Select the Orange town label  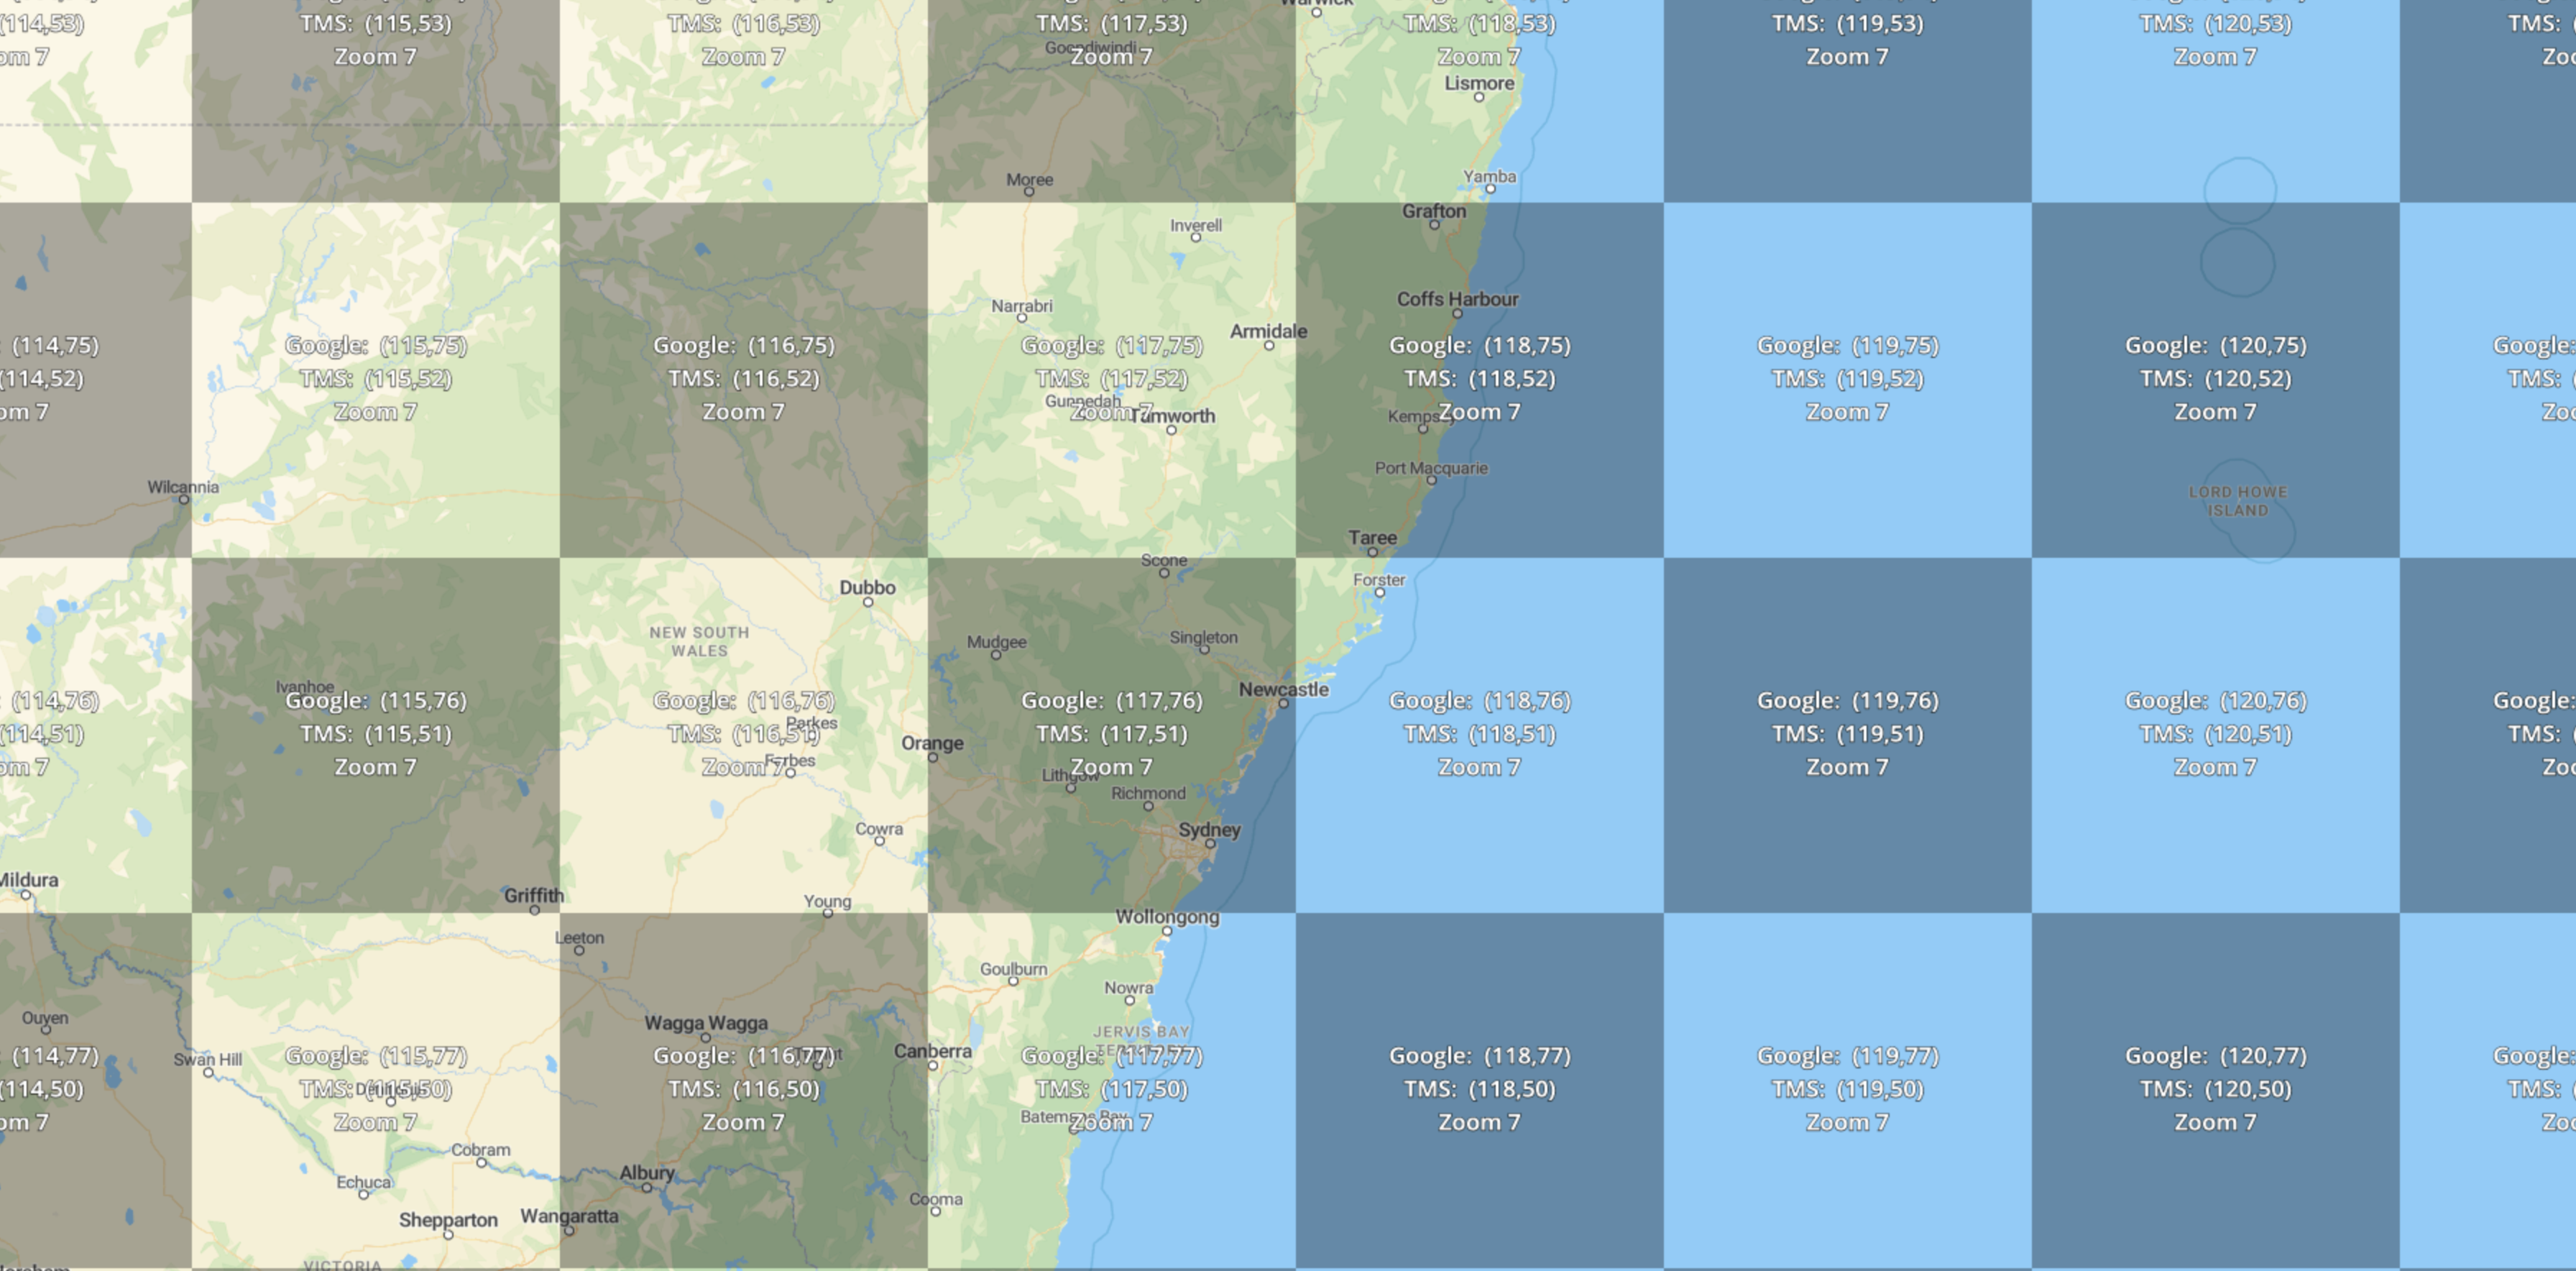point(932,743)
